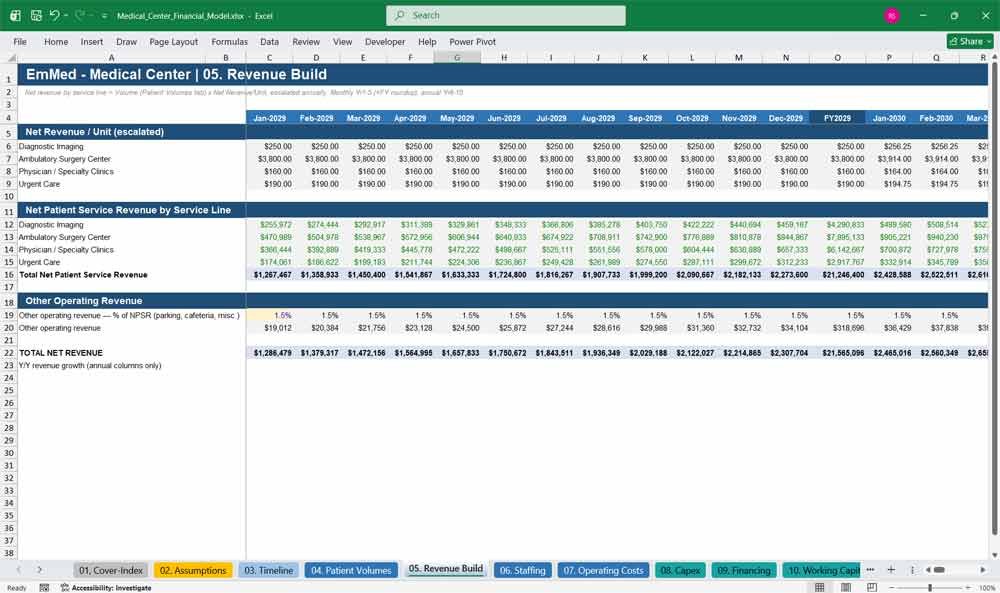Image resolution: width=1000 pixels, height=593 pixels.
Task: Open the Help ribbon tab
Action: pyautogui.click(x=427, y=41)
